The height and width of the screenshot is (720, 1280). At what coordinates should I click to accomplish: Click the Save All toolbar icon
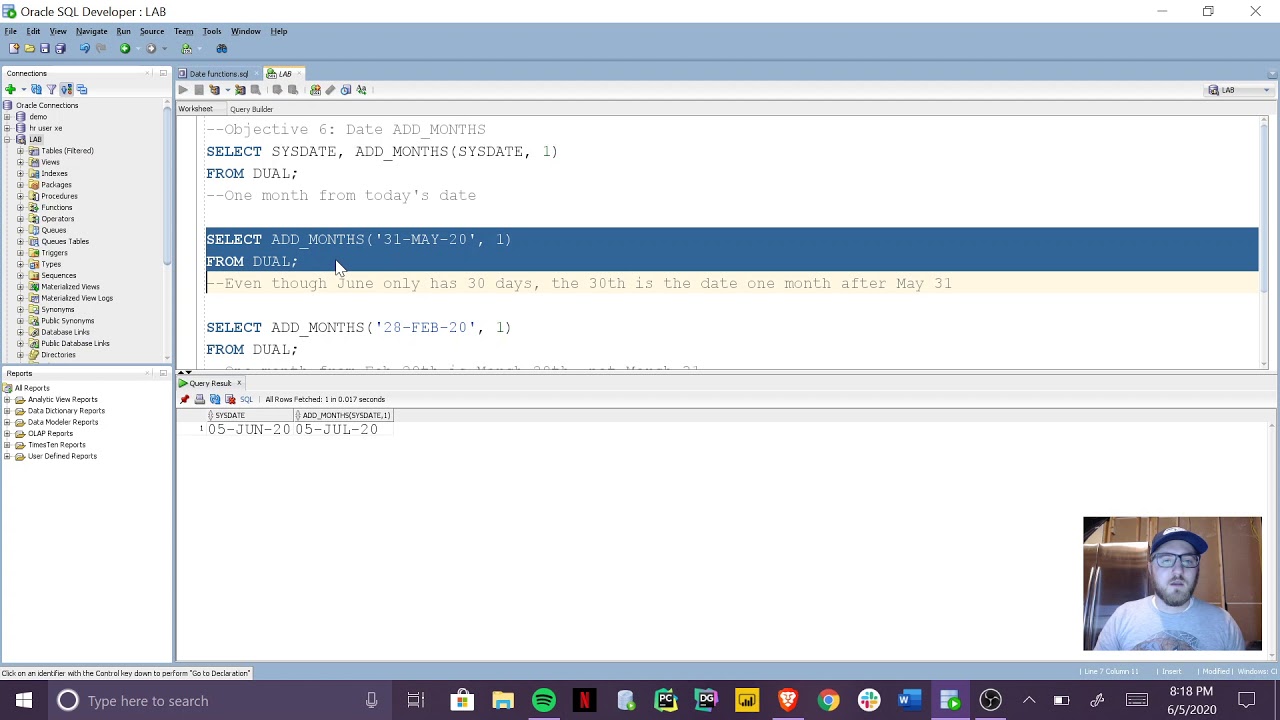pyautogui.click(x=60, y=48)
